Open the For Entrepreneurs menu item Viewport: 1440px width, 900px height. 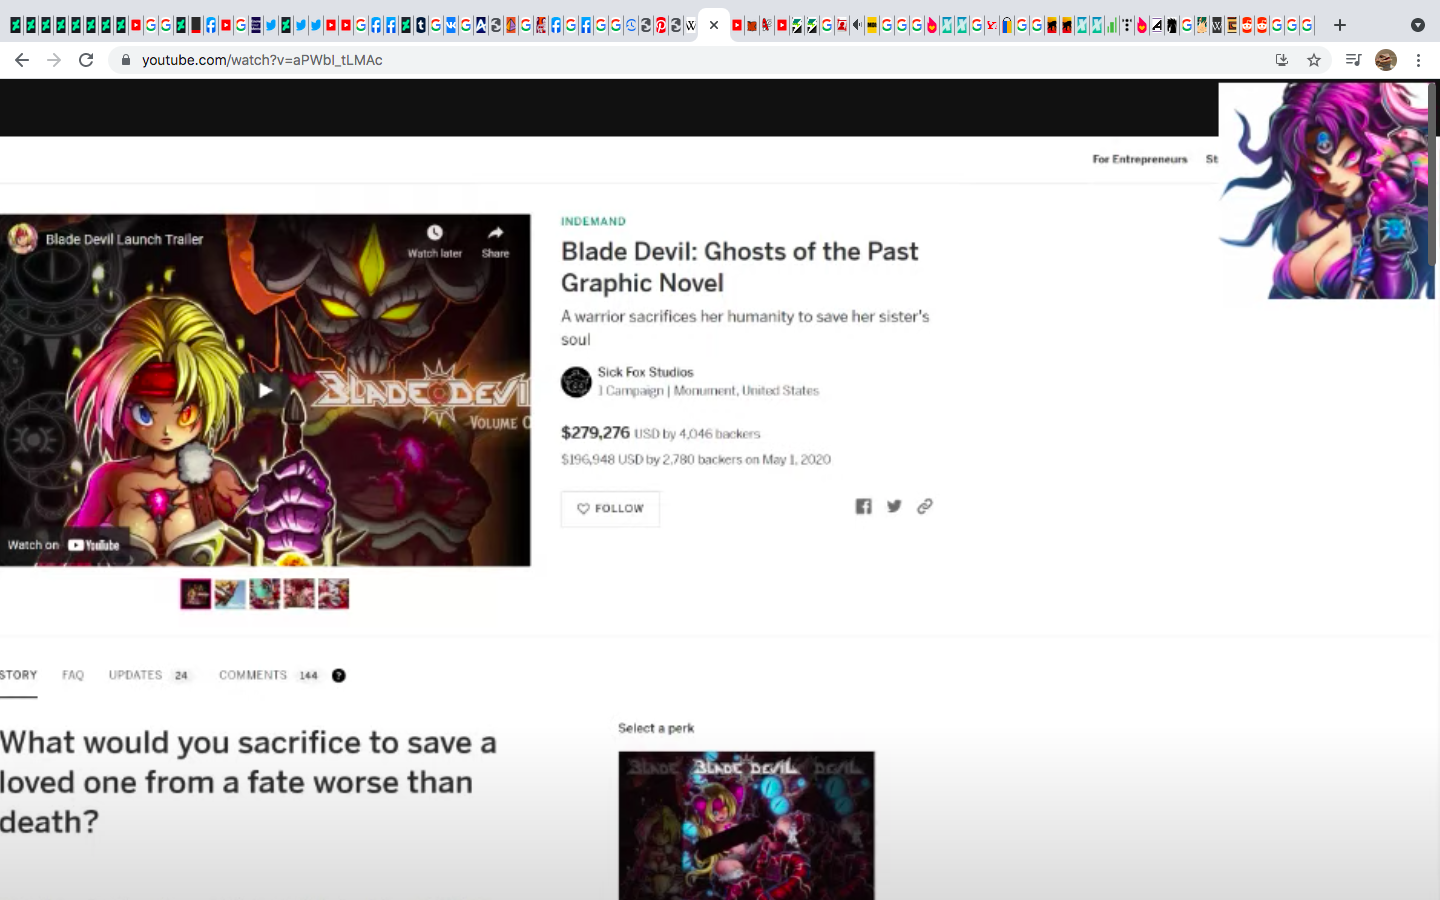pyautogui.click(x=1140, y=159)
